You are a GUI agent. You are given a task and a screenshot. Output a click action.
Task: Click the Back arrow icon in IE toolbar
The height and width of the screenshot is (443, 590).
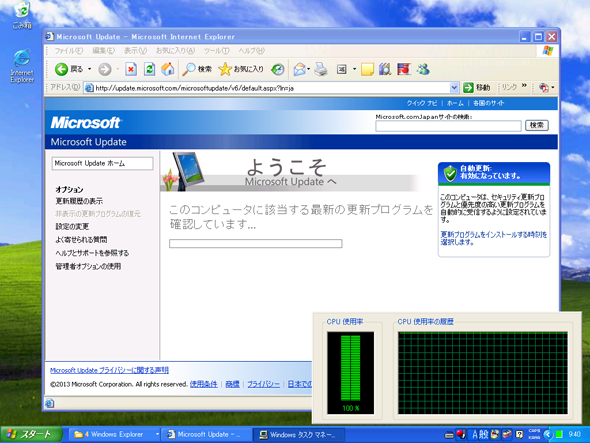coord(61,69)
